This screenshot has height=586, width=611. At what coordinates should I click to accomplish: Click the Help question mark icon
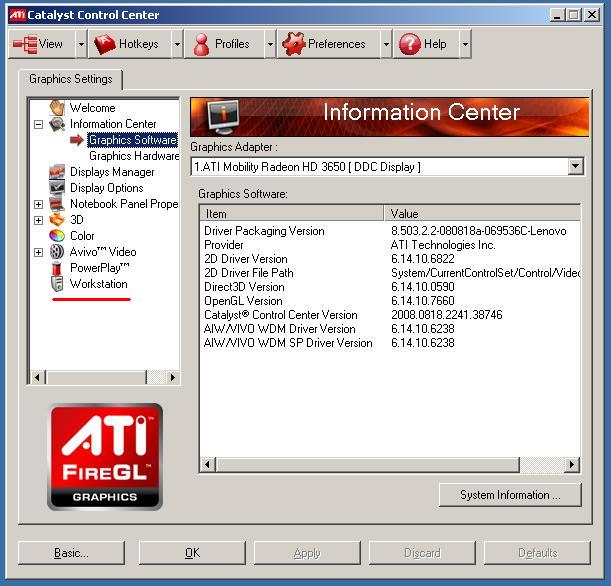click(x=410, y=44)
